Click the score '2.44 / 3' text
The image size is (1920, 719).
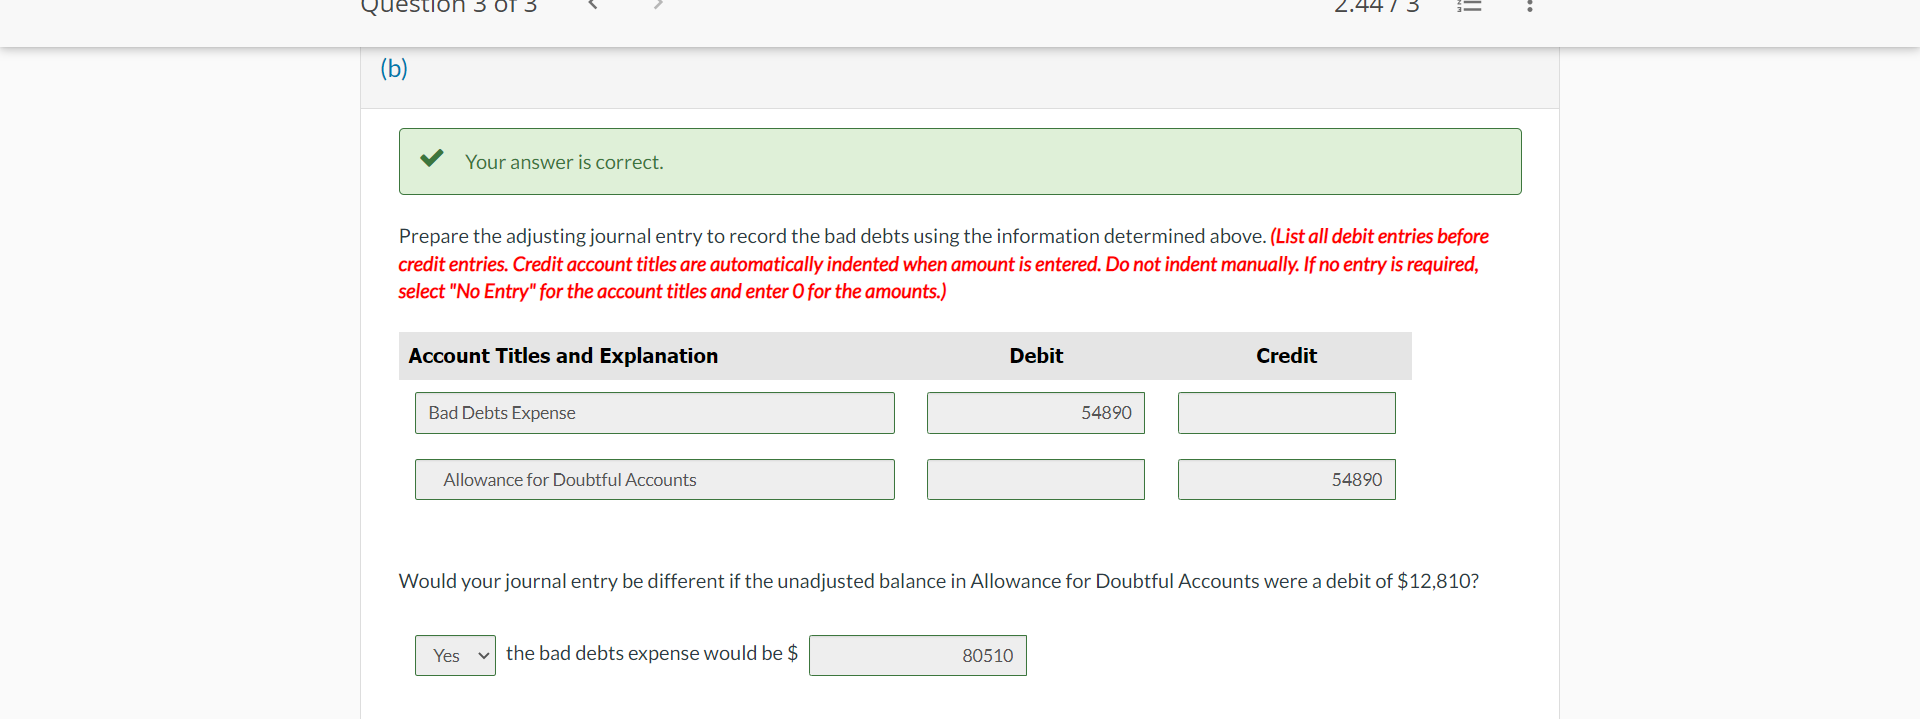[x=1377, y=6]
